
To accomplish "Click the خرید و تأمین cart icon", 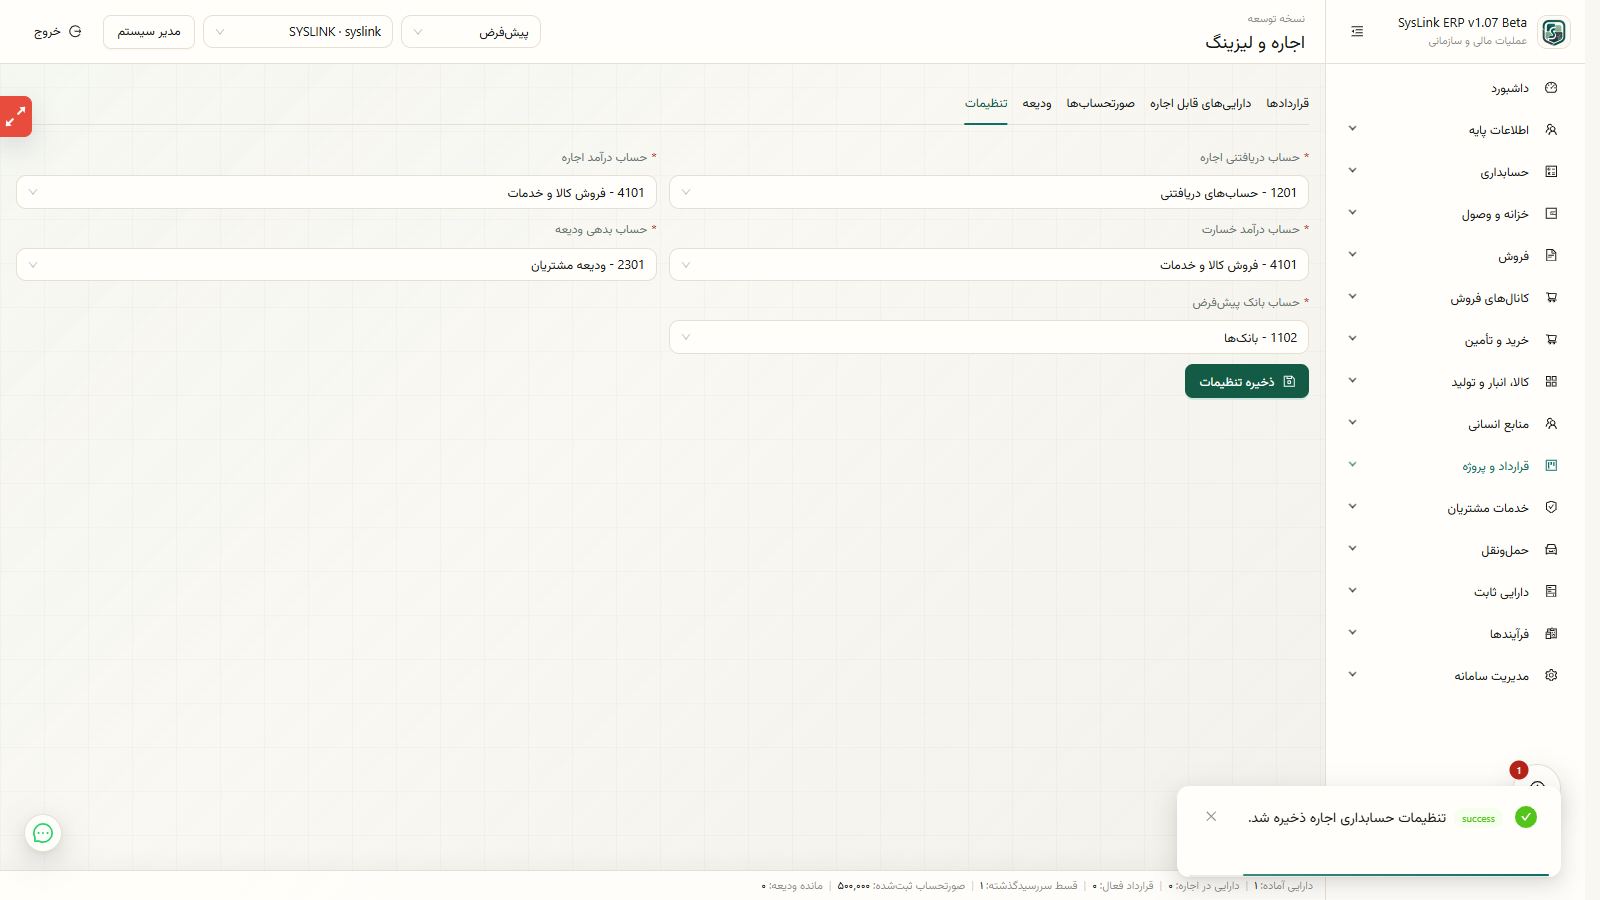I will coord(1551,340).
